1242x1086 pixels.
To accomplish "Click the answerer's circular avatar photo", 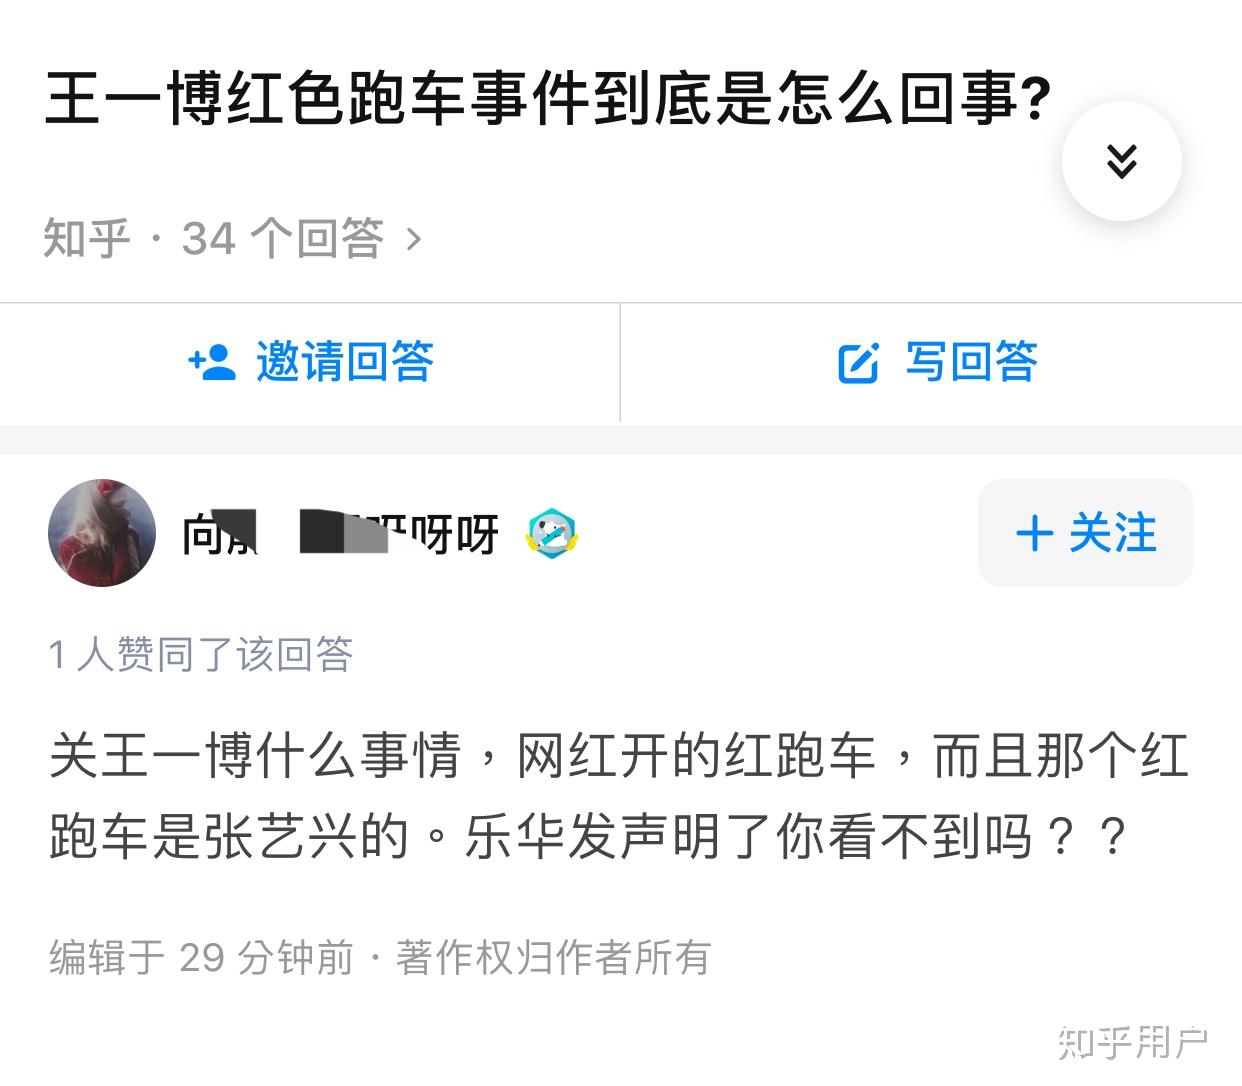I will pos(101,533).
